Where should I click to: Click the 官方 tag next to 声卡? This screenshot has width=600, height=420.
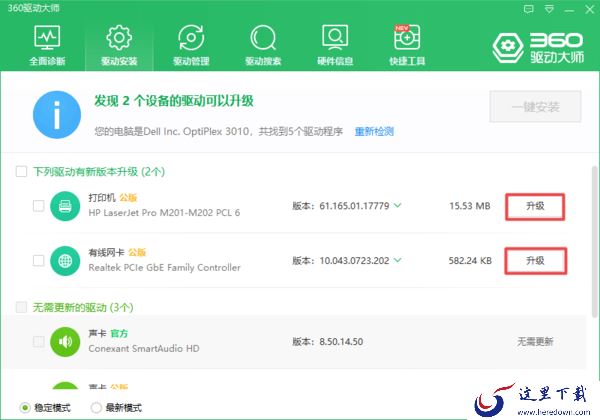point(119,334)
